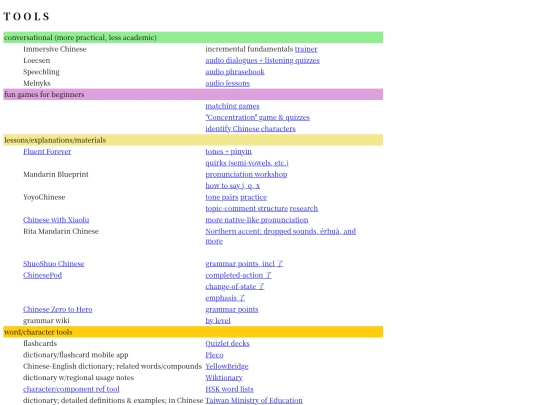Open the Quizlet decks link

click(227, 343)
